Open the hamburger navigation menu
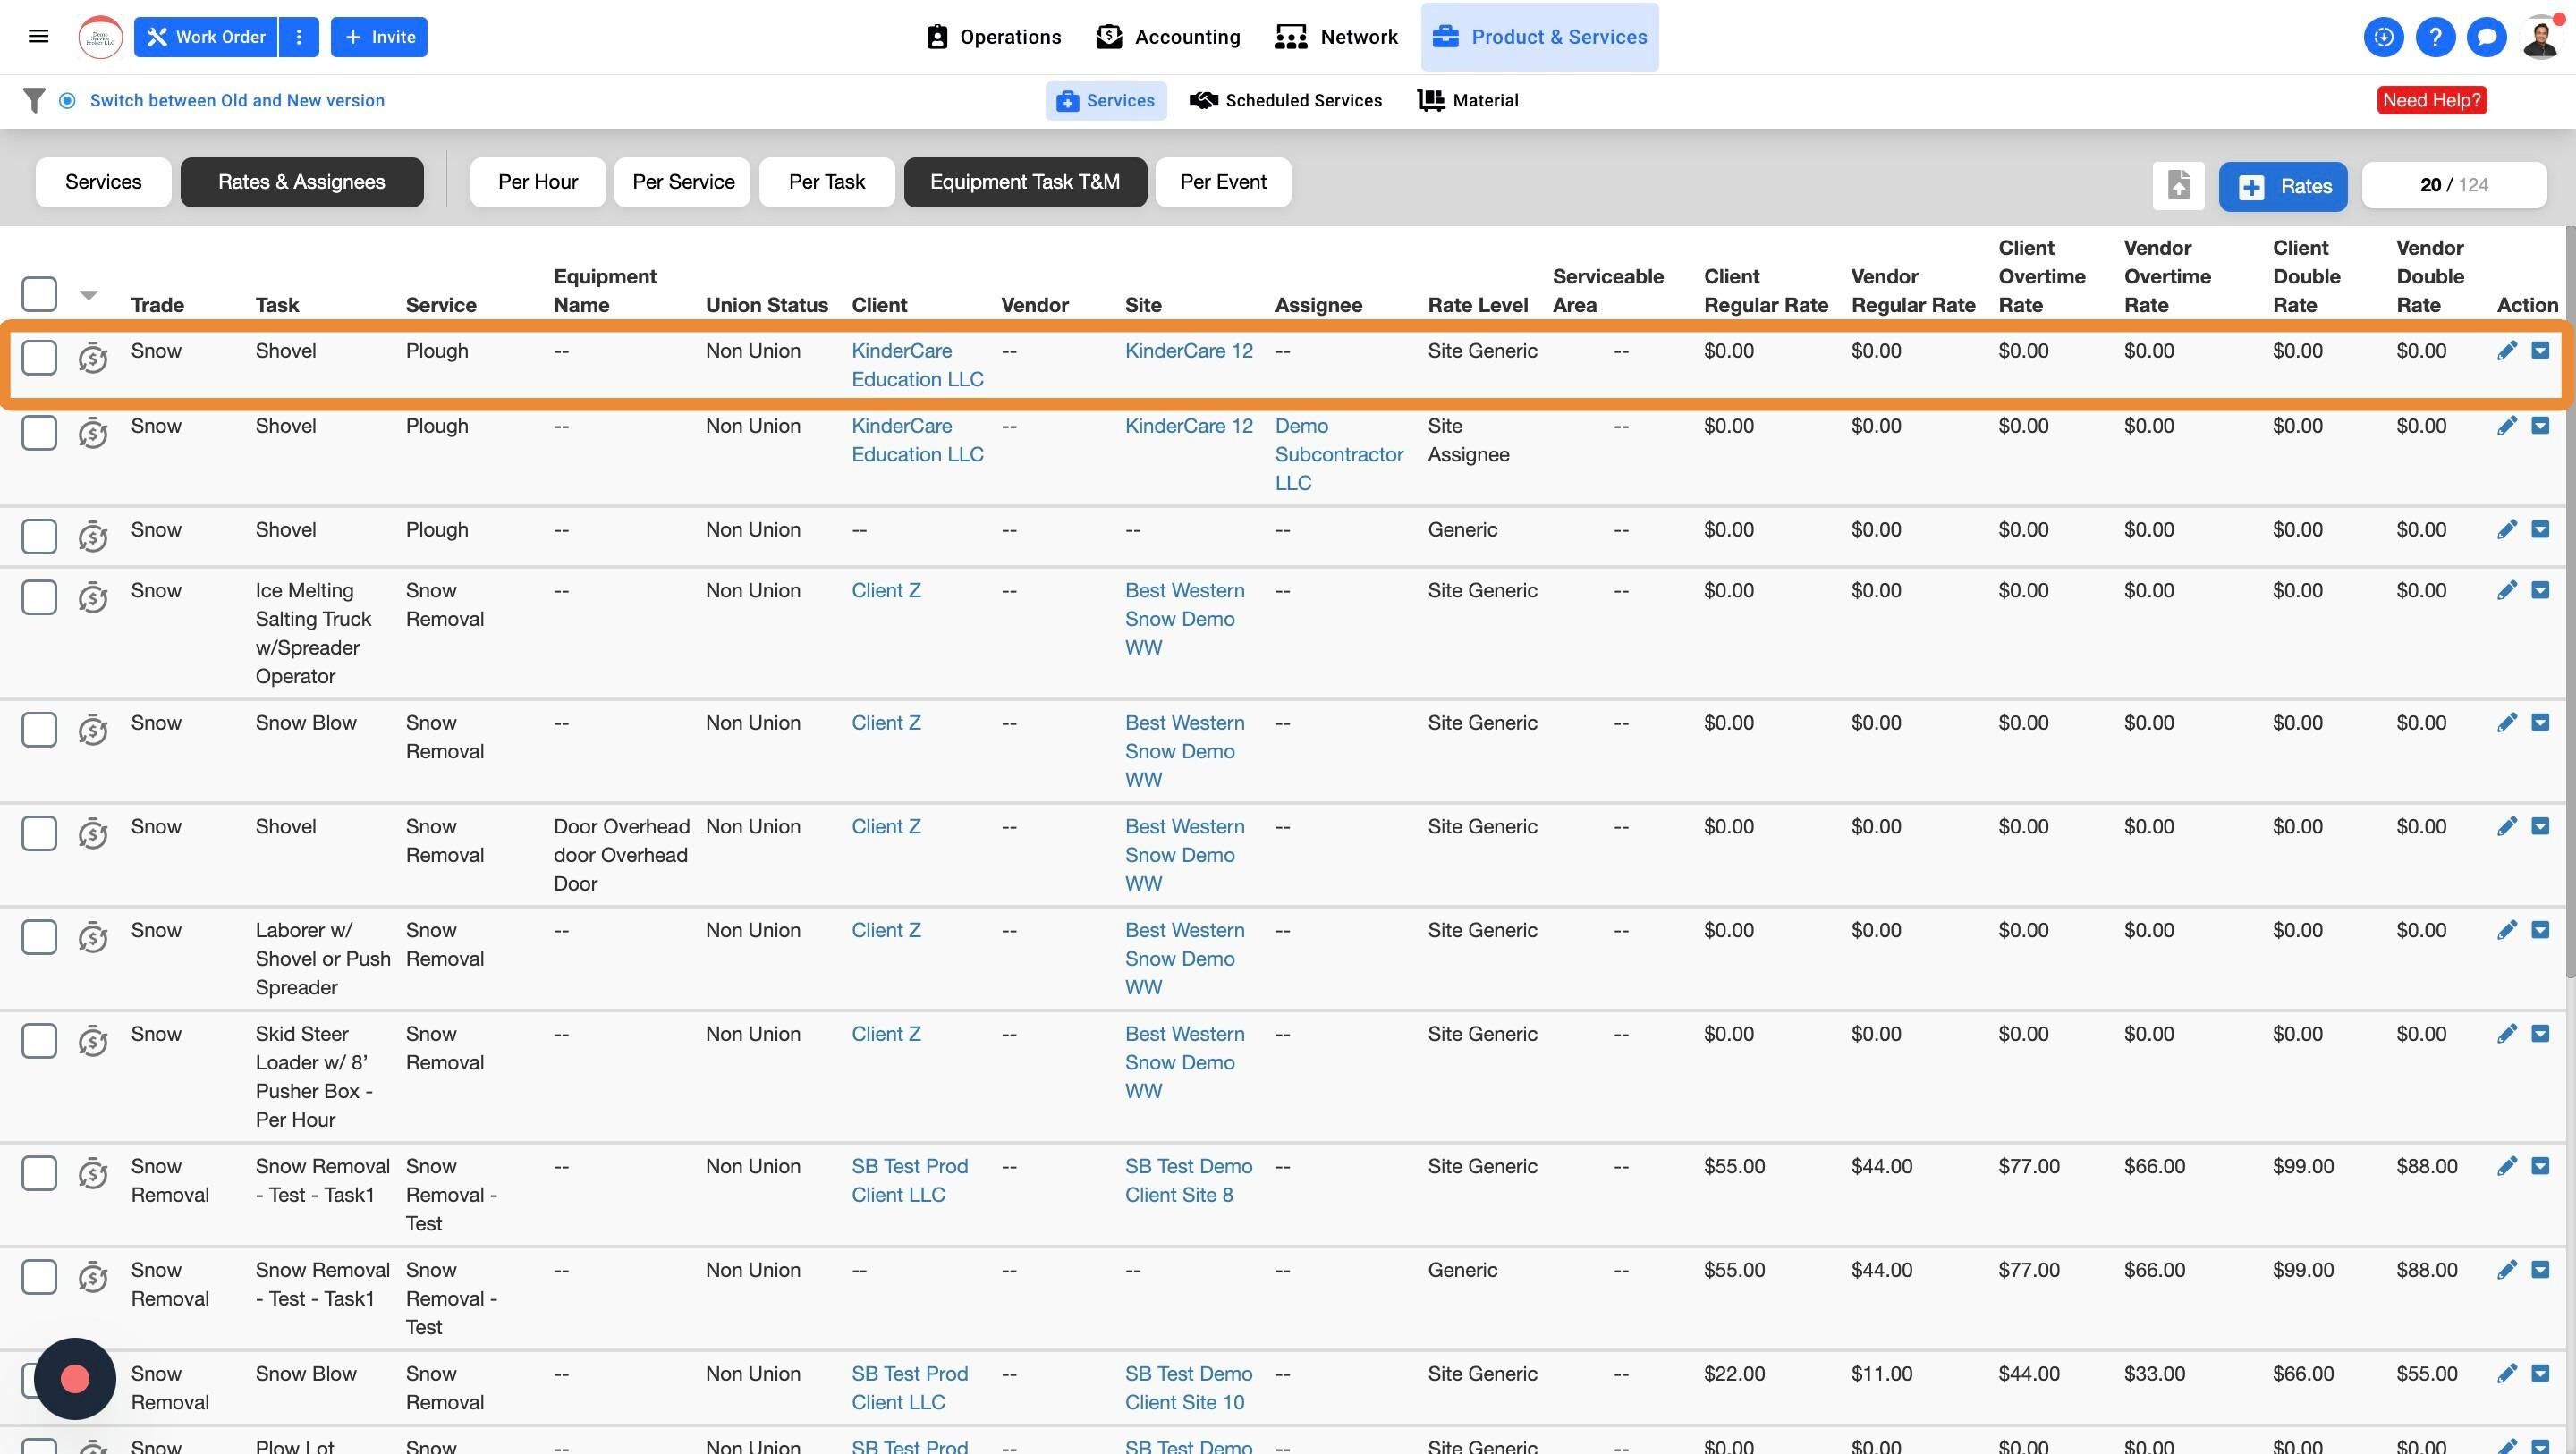 coord(38,37)
